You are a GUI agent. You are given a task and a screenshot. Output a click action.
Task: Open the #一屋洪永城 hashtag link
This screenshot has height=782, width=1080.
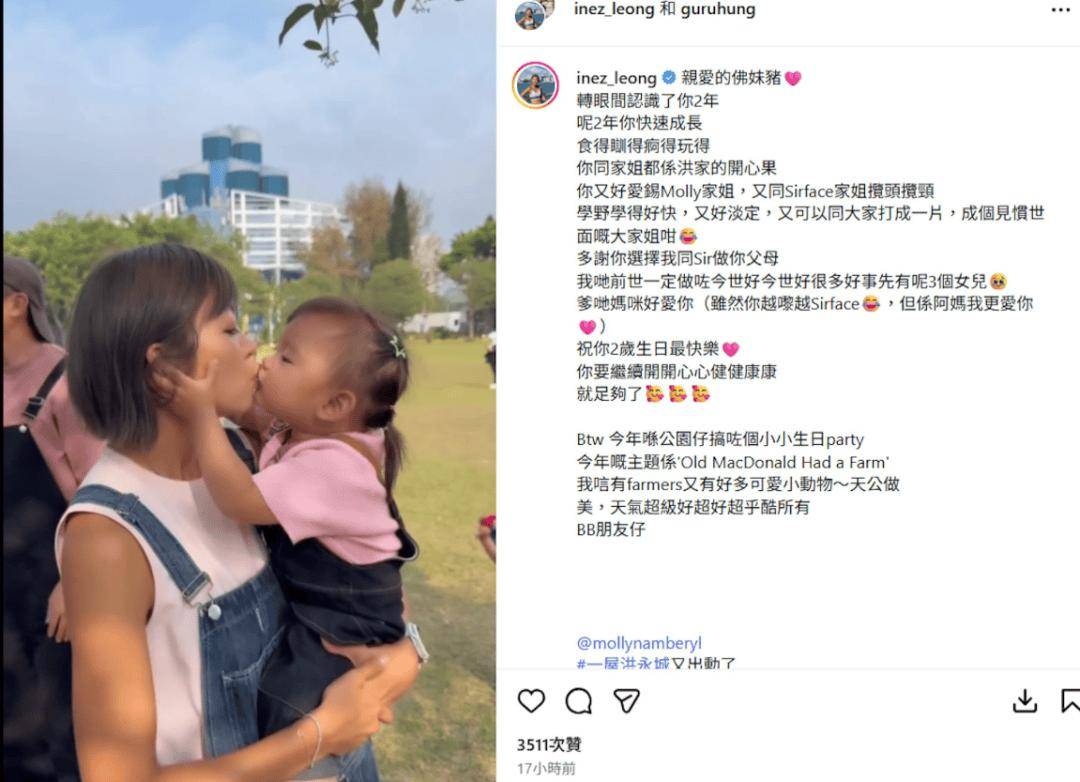(x=623, y=663)
